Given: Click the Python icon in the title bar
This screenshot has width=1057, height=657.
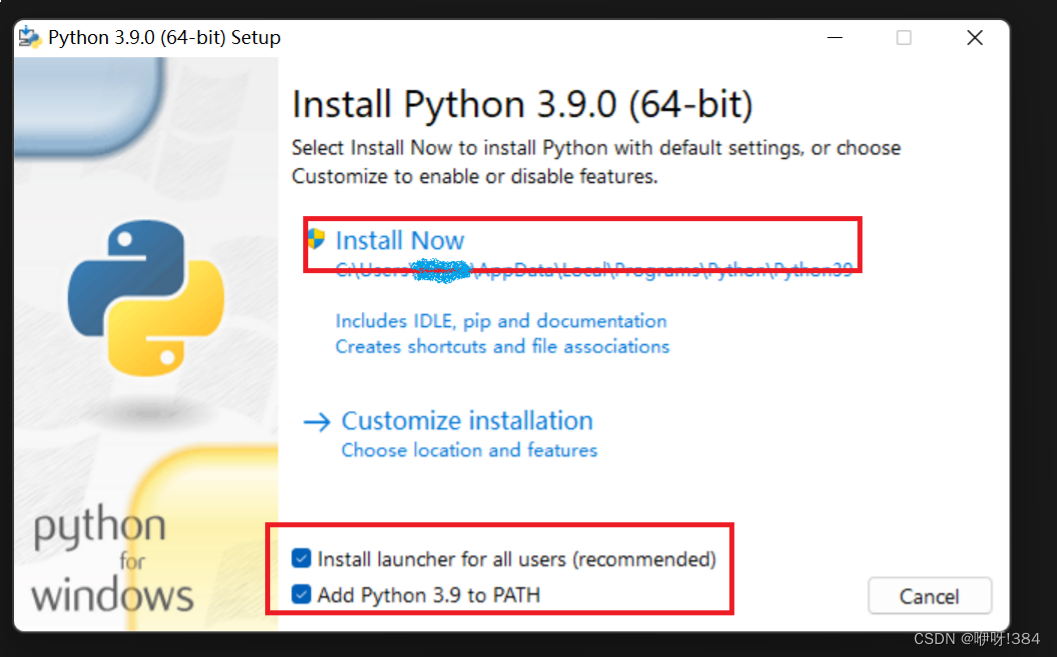Looking at the screenshot, I should (x=30, y=37).
